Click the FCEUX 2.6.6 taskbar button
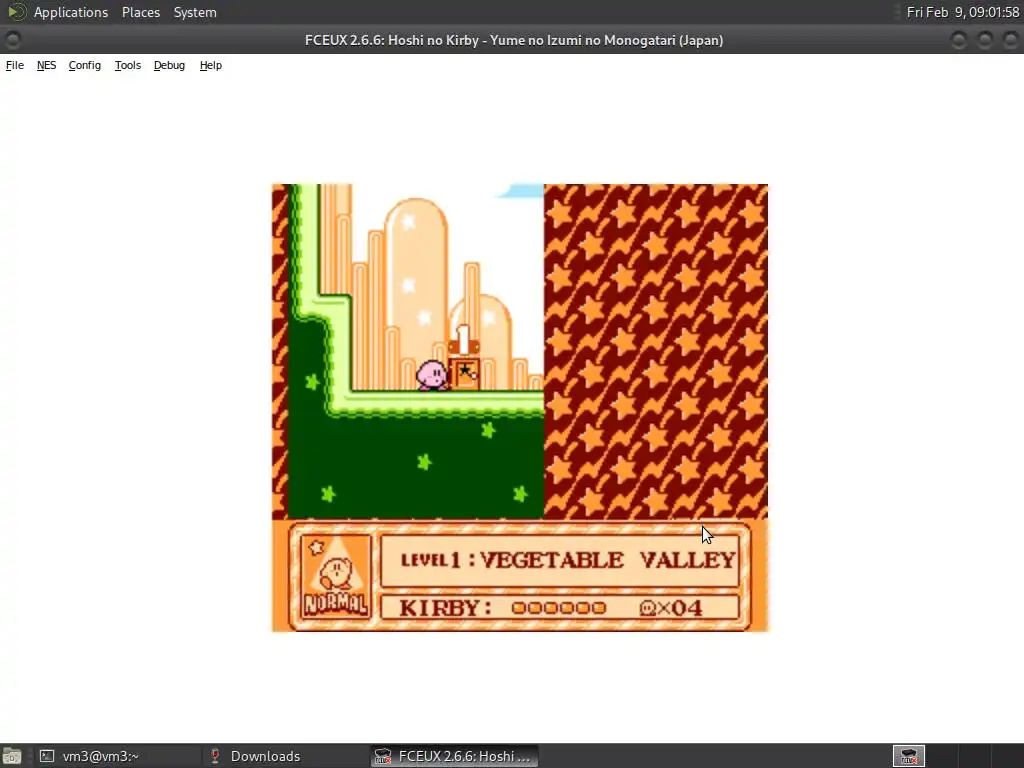The width and height of the screenshot is (1024, 768). pos(455,756)
